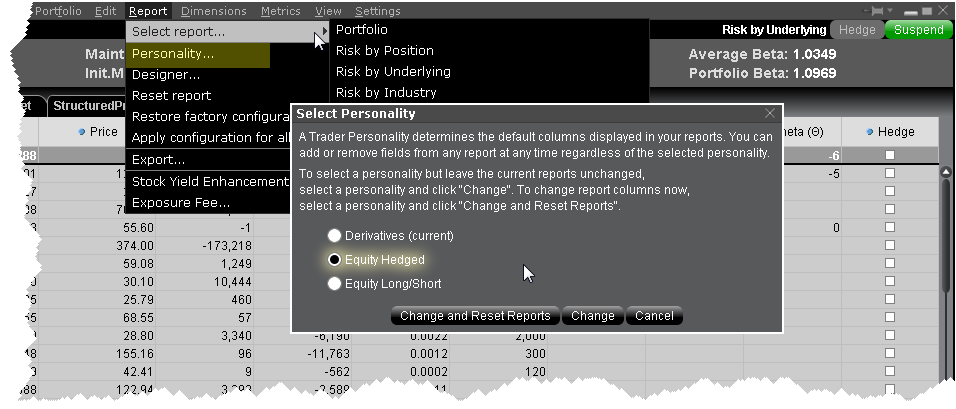Select the Derivatives (current) radio option

click(334, 236)
